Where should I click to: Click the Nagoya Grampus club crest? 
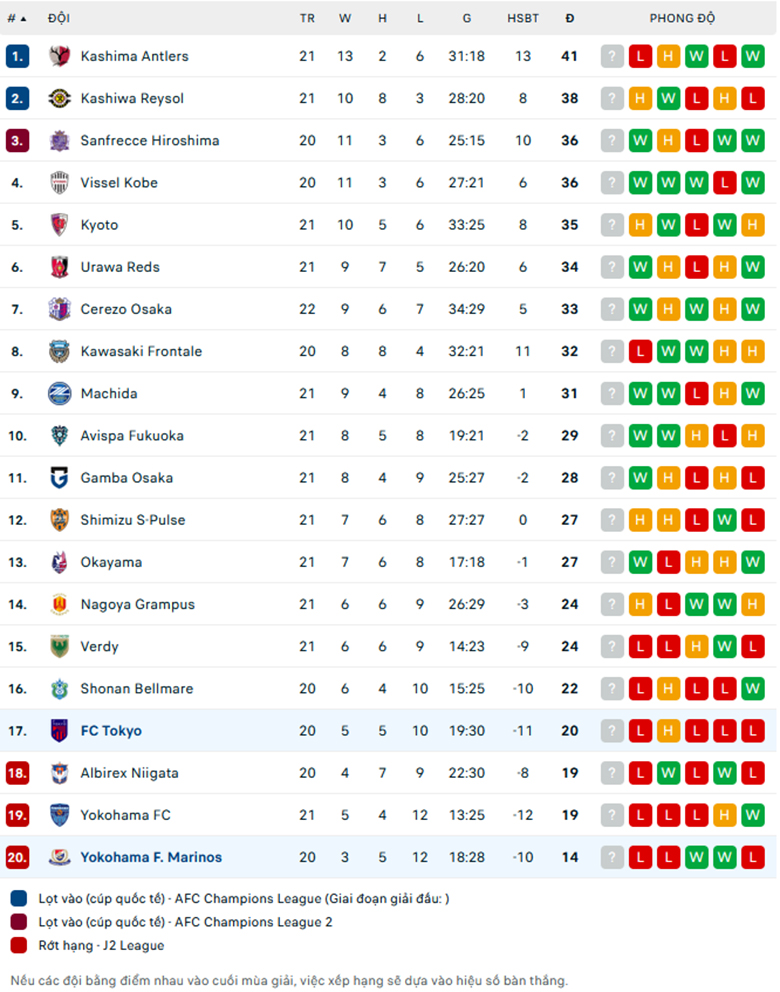point(59,604)
